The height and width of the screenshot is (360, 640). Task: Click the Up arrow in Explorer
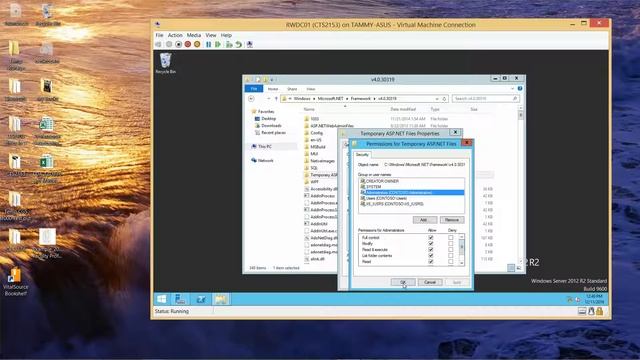point(276,99)
